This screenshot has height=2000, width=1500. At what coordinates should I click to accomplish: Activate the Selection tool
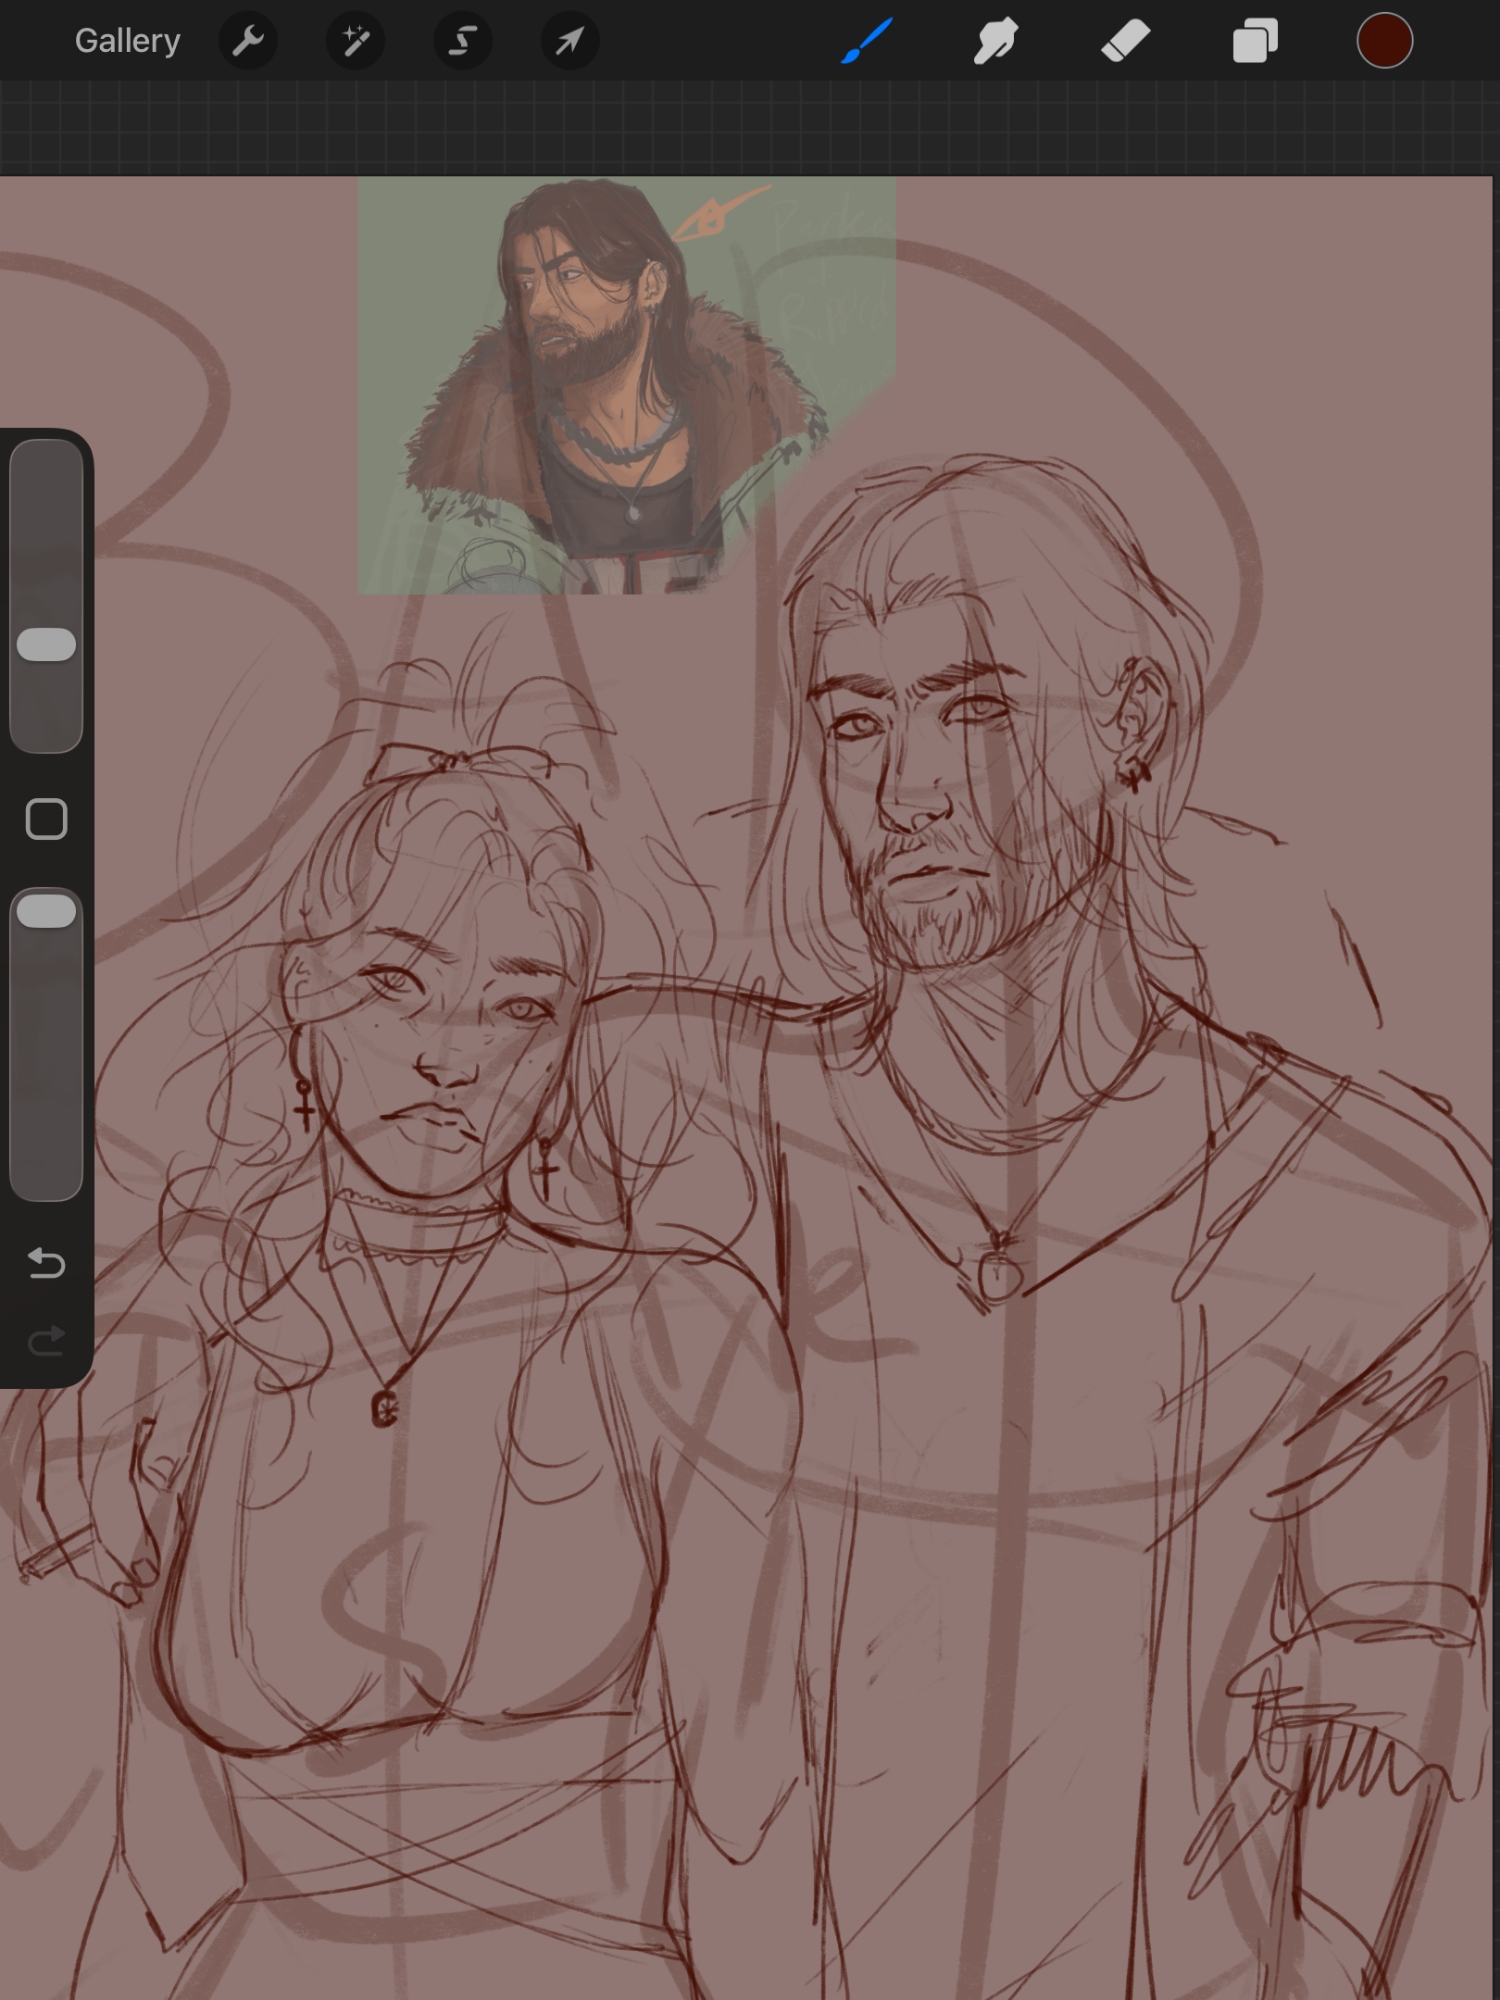click(x=462, y=41)
